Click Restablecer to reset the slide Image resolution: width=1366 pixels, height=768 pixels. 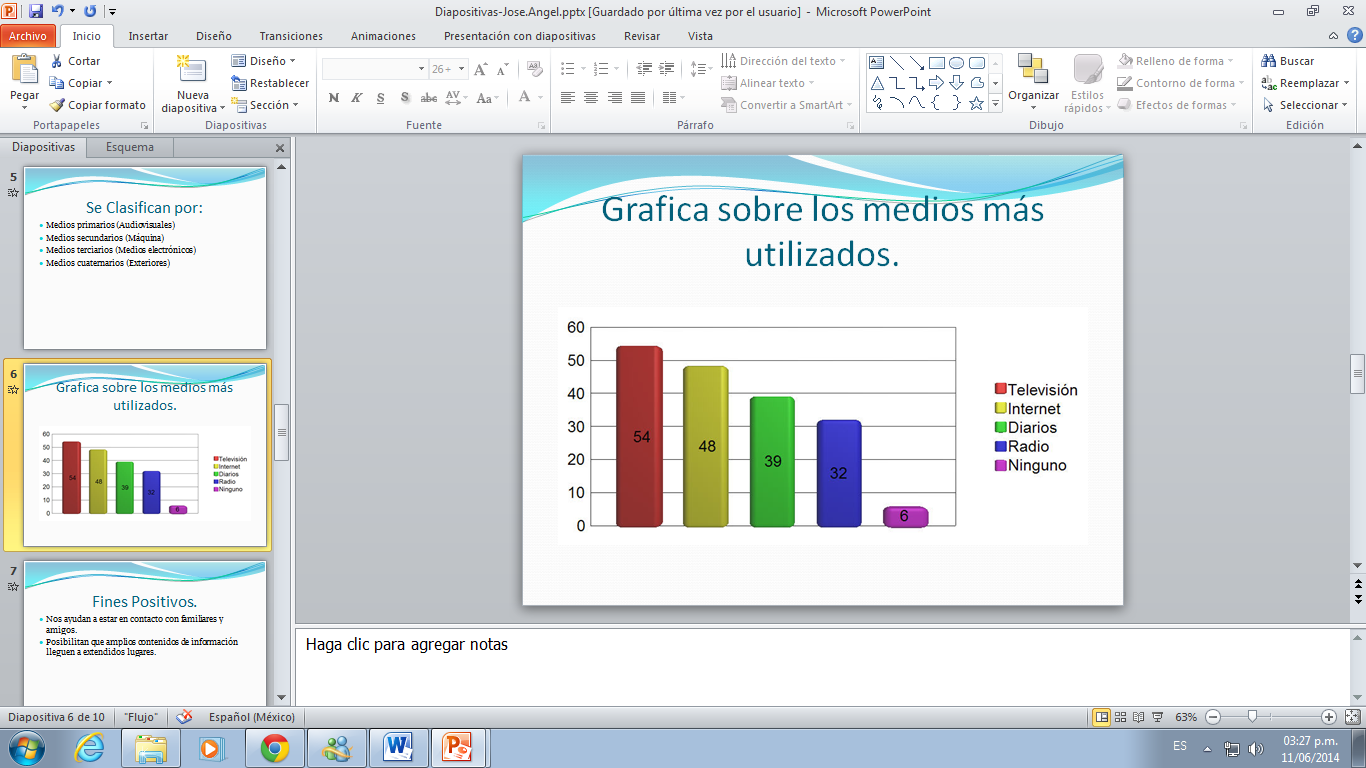[x=270, y=83]
